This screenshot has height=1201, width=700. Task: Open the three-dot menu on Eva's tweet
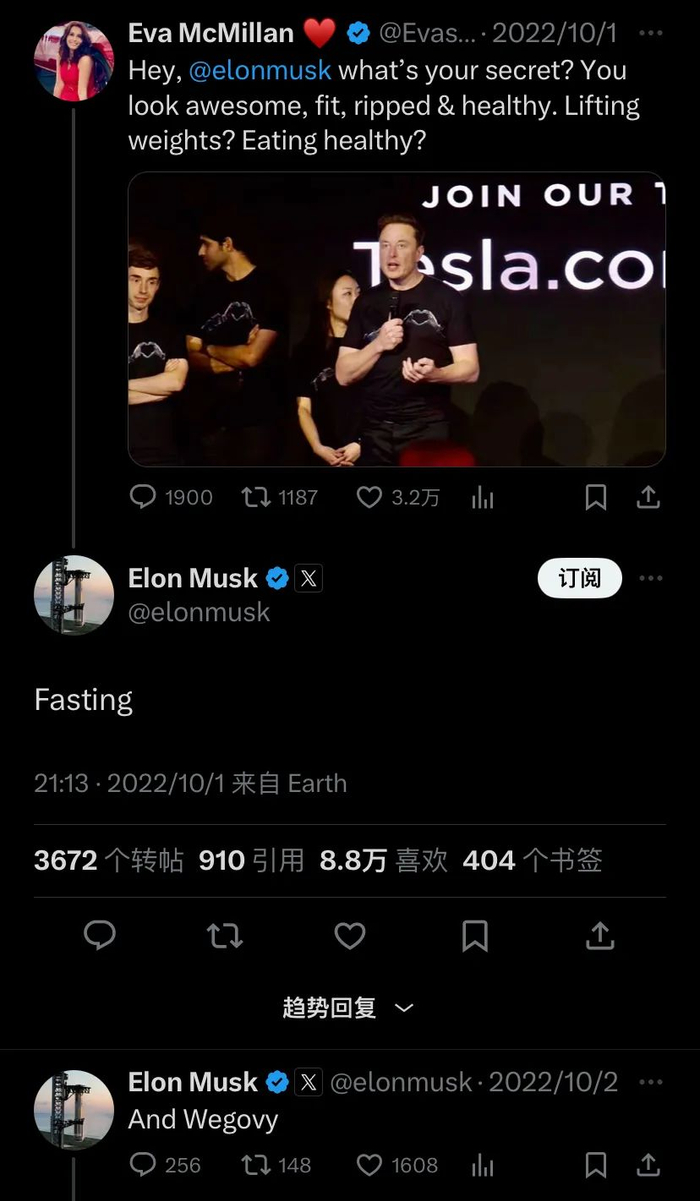pyautogui.click(x=650, y=33)
